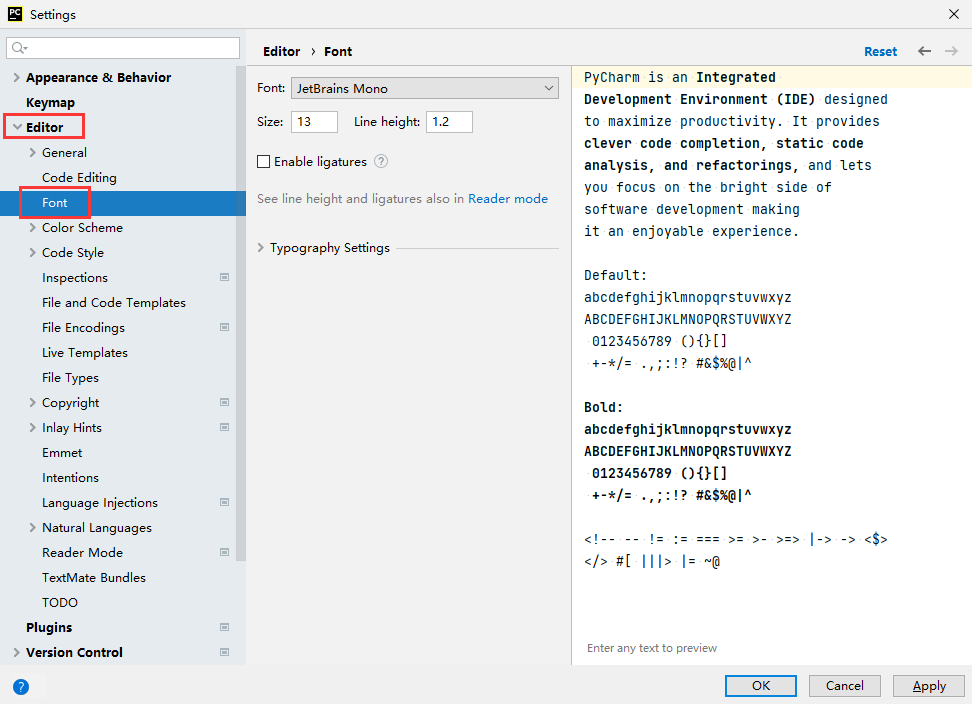Select Code Editing settings page
The image size is (972, 704).
[79, 177]
